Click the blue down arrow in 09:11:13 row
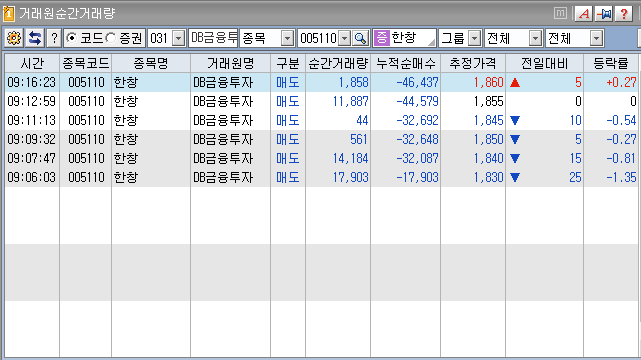Viewport: 641px width, 360px height. click(515, 121)
